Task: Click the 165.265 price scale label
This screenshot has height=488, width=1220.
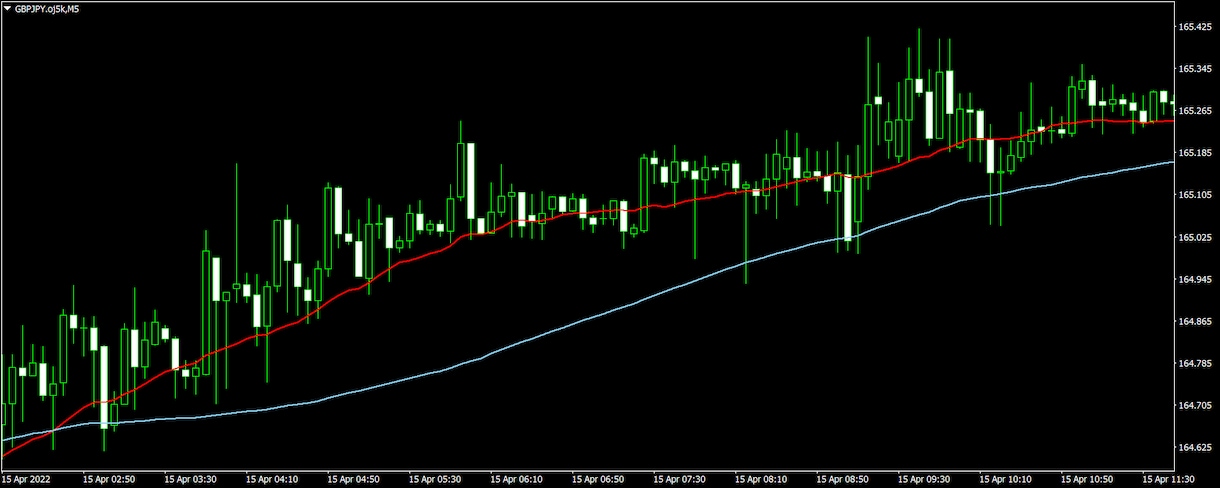Action: [1195, 111]
